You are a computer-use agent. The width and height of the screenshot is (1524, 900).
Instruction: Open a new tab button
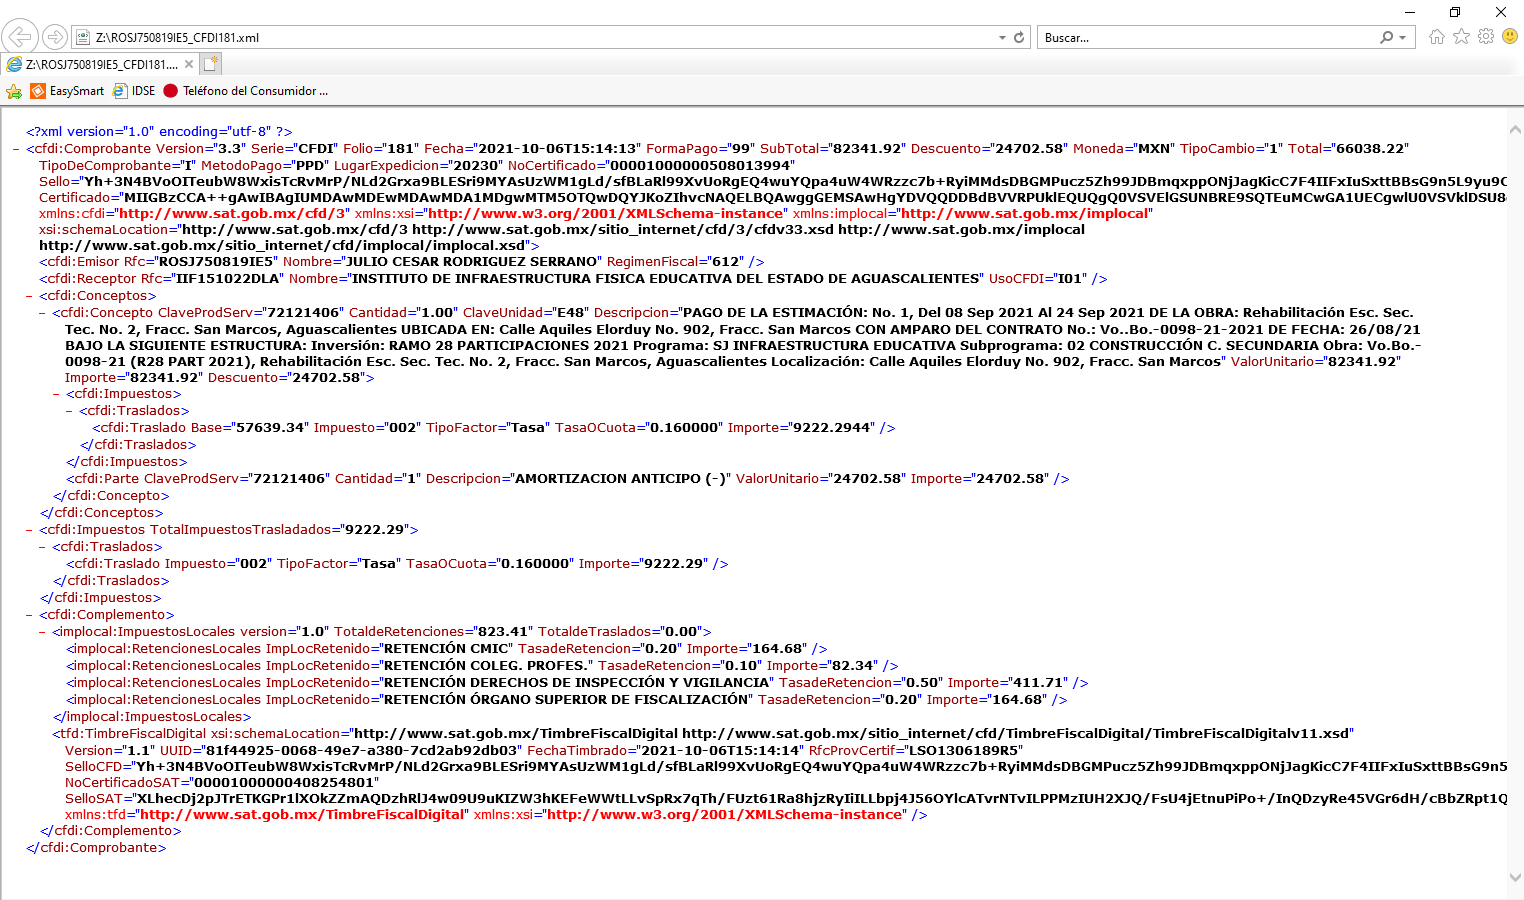210,64
